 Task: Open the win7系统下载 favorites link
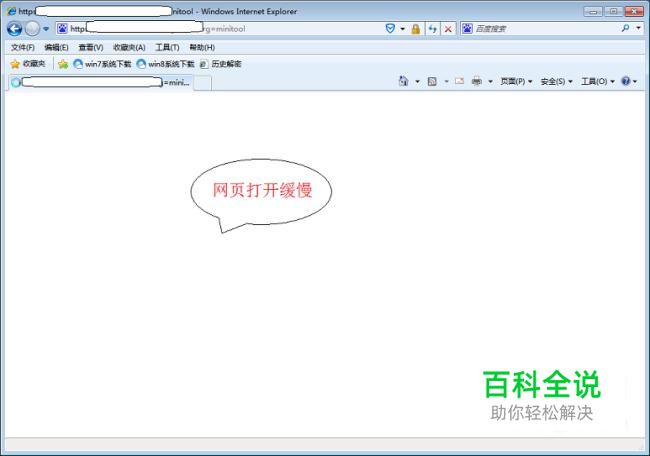point(102,64)
